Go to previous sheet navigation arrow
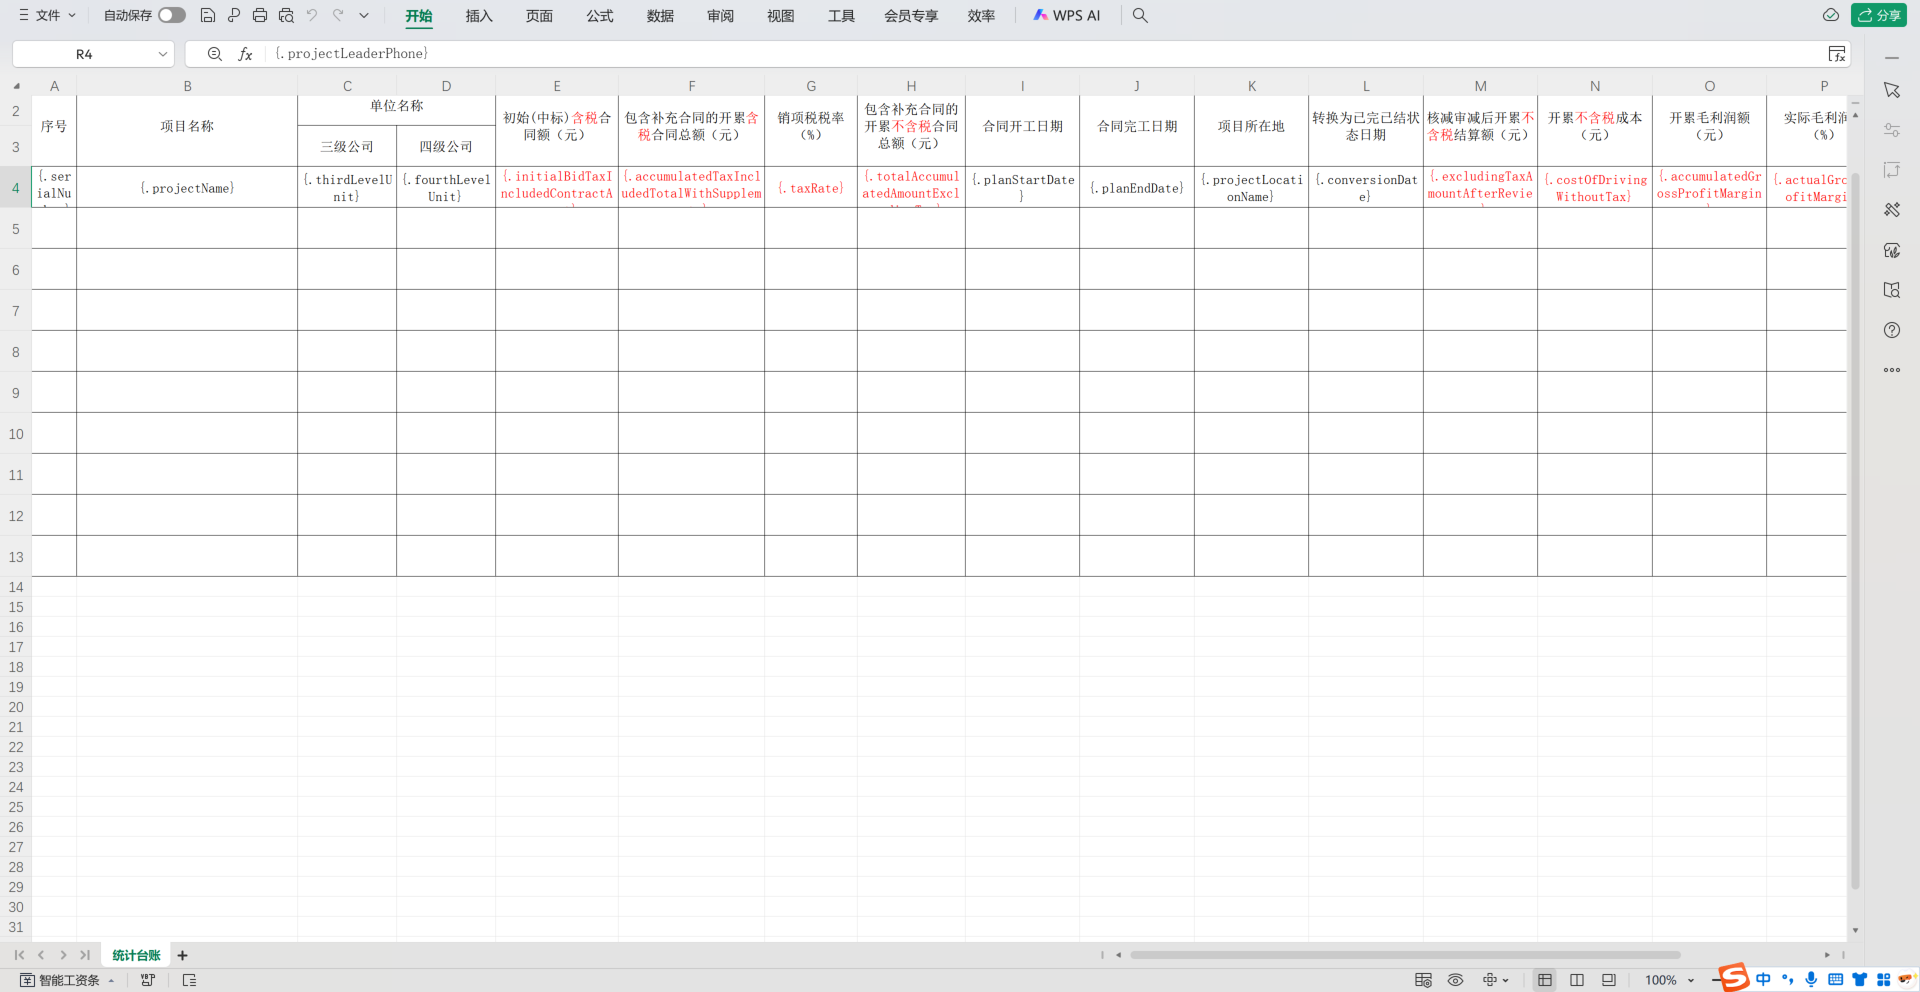The height and width of the screenshot is (992, 1920). pos(41,955)
